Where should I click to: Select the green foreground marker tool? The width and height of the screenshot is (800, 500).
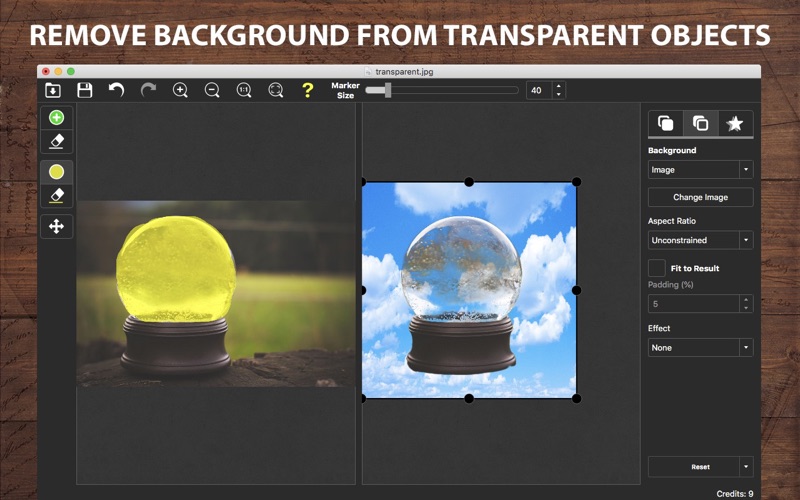coord(56,118)
